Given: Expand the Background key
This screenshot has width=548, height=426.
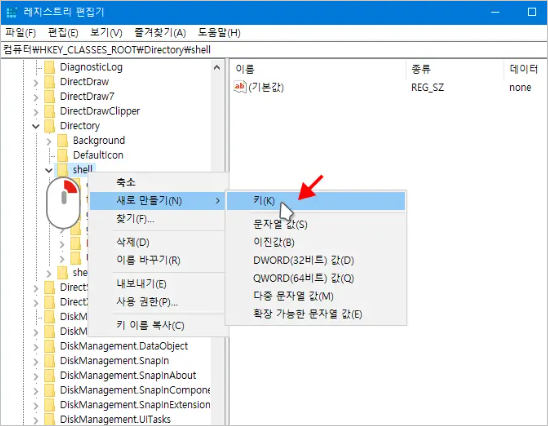Looking at the screenshot, I should [49, 141].
